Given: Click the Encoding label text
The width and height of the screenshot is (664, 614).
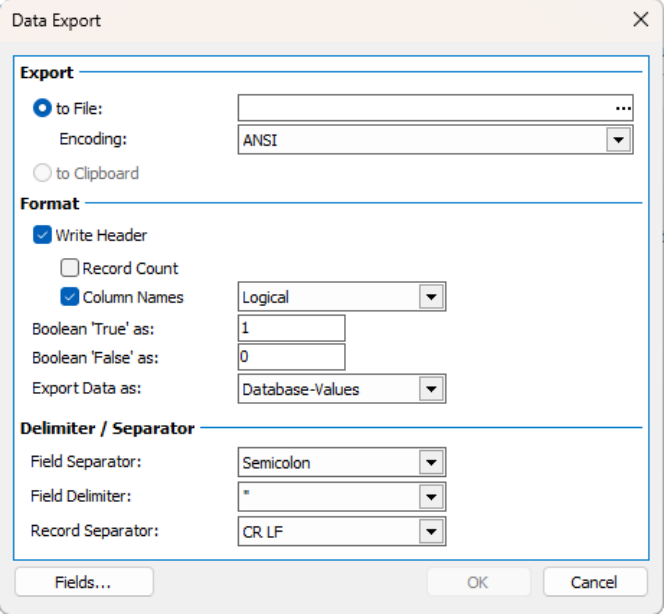Looking at the screenshot, I should [93, 139].
